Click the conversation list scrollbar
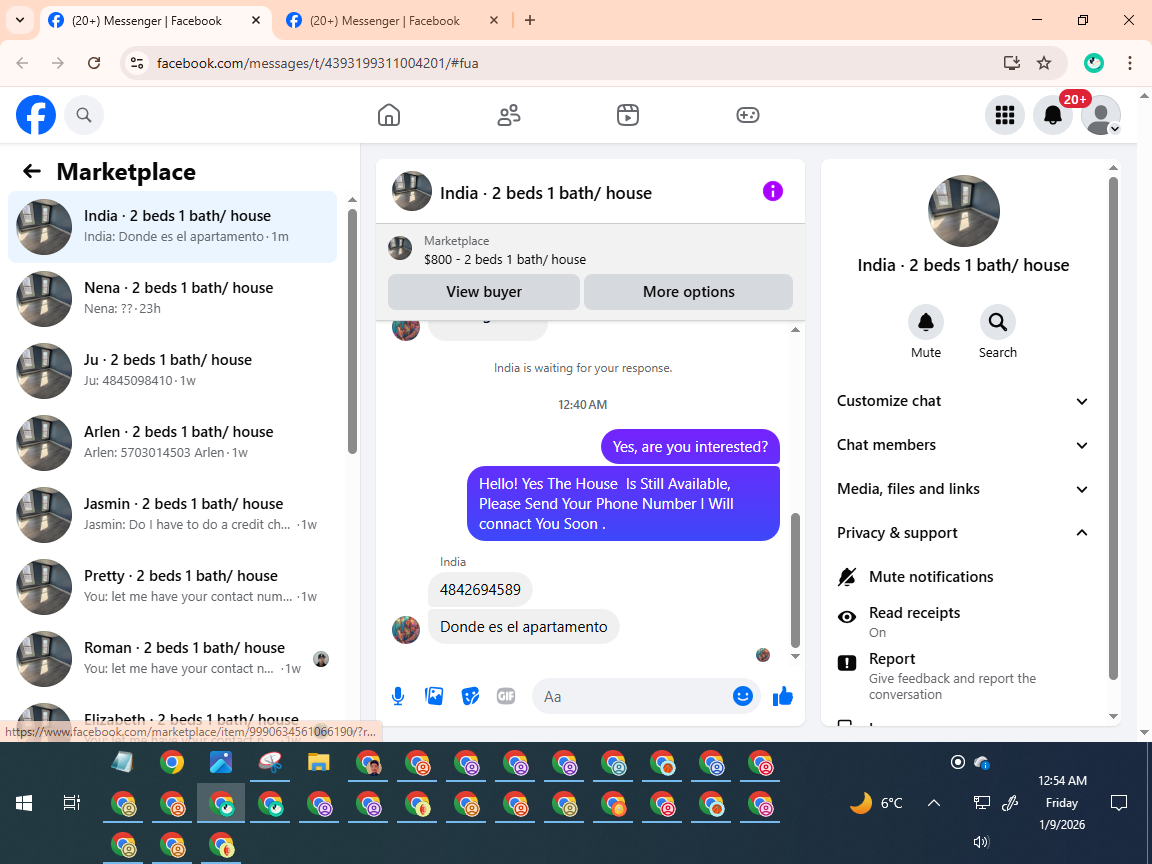 pos(352,331)
